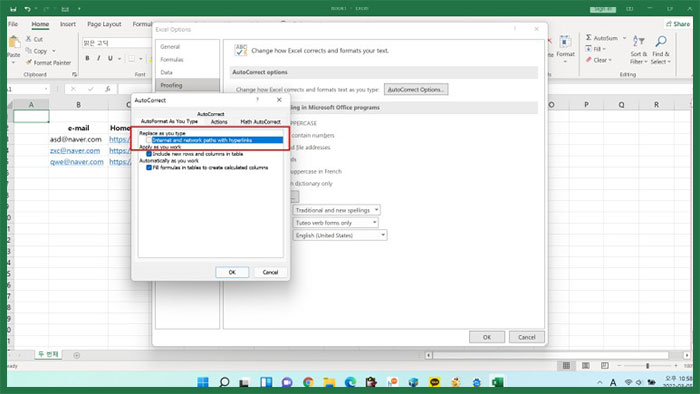Click Cancel in the AutoCorrect dialog
This screenshot has height=394, width=700.
pos(270,272)
